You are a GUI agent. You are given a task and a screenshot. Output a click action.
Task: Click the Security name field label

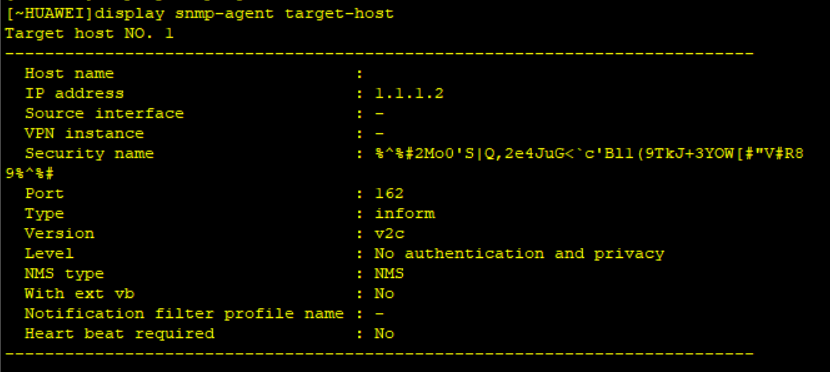pos(89,154)
